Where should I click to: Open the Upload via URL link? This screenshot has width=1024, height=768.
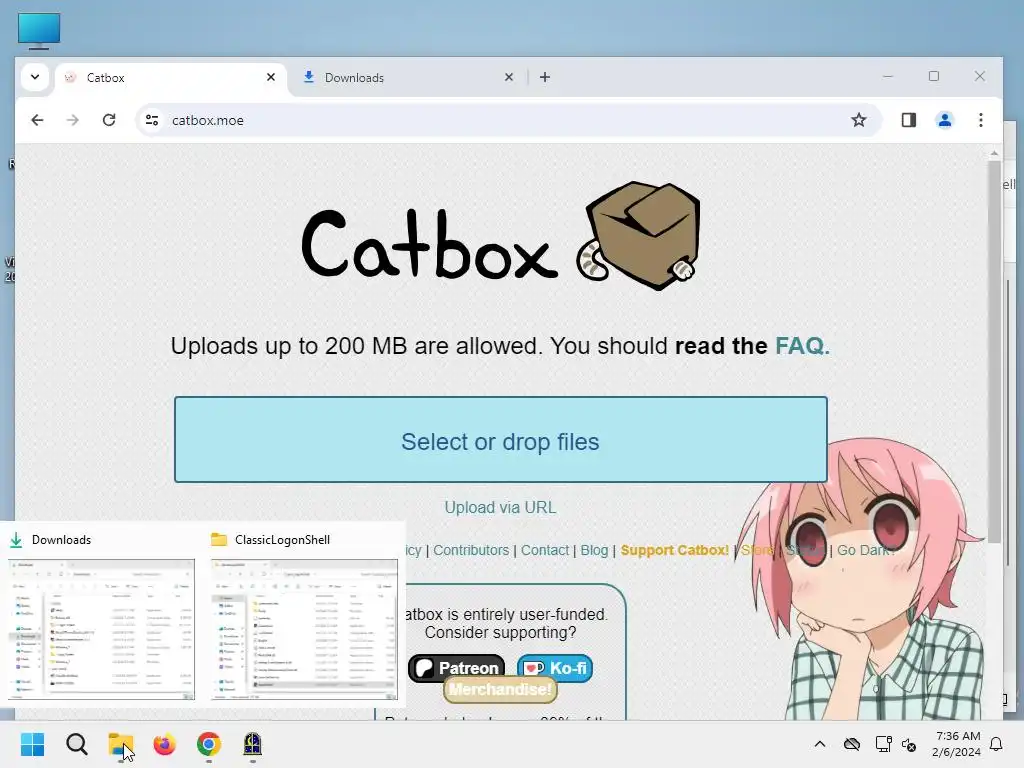(500, 507)
